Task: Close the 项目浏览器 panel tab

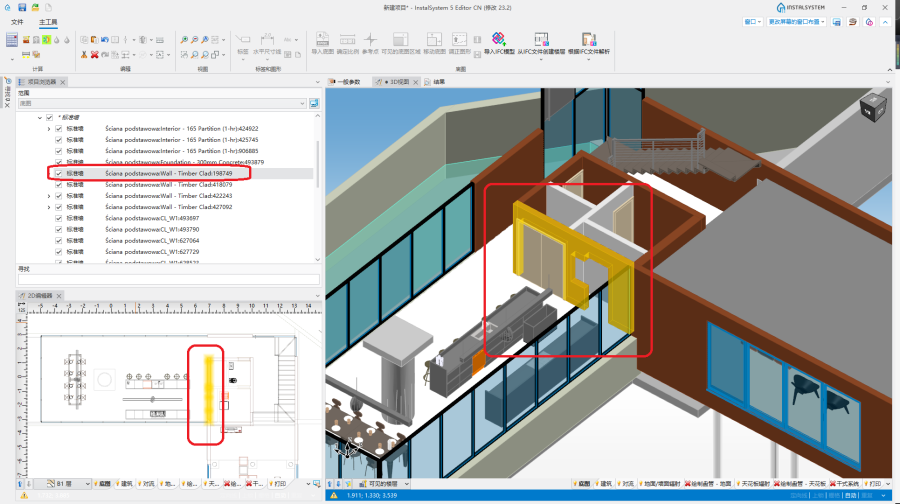Action: point(63,82)
